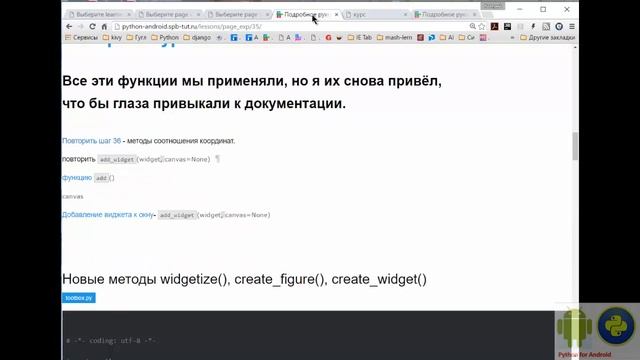Open the mash-lern bookmark folder
This screenshot has height=360, width=640.
tap(394, 38)
